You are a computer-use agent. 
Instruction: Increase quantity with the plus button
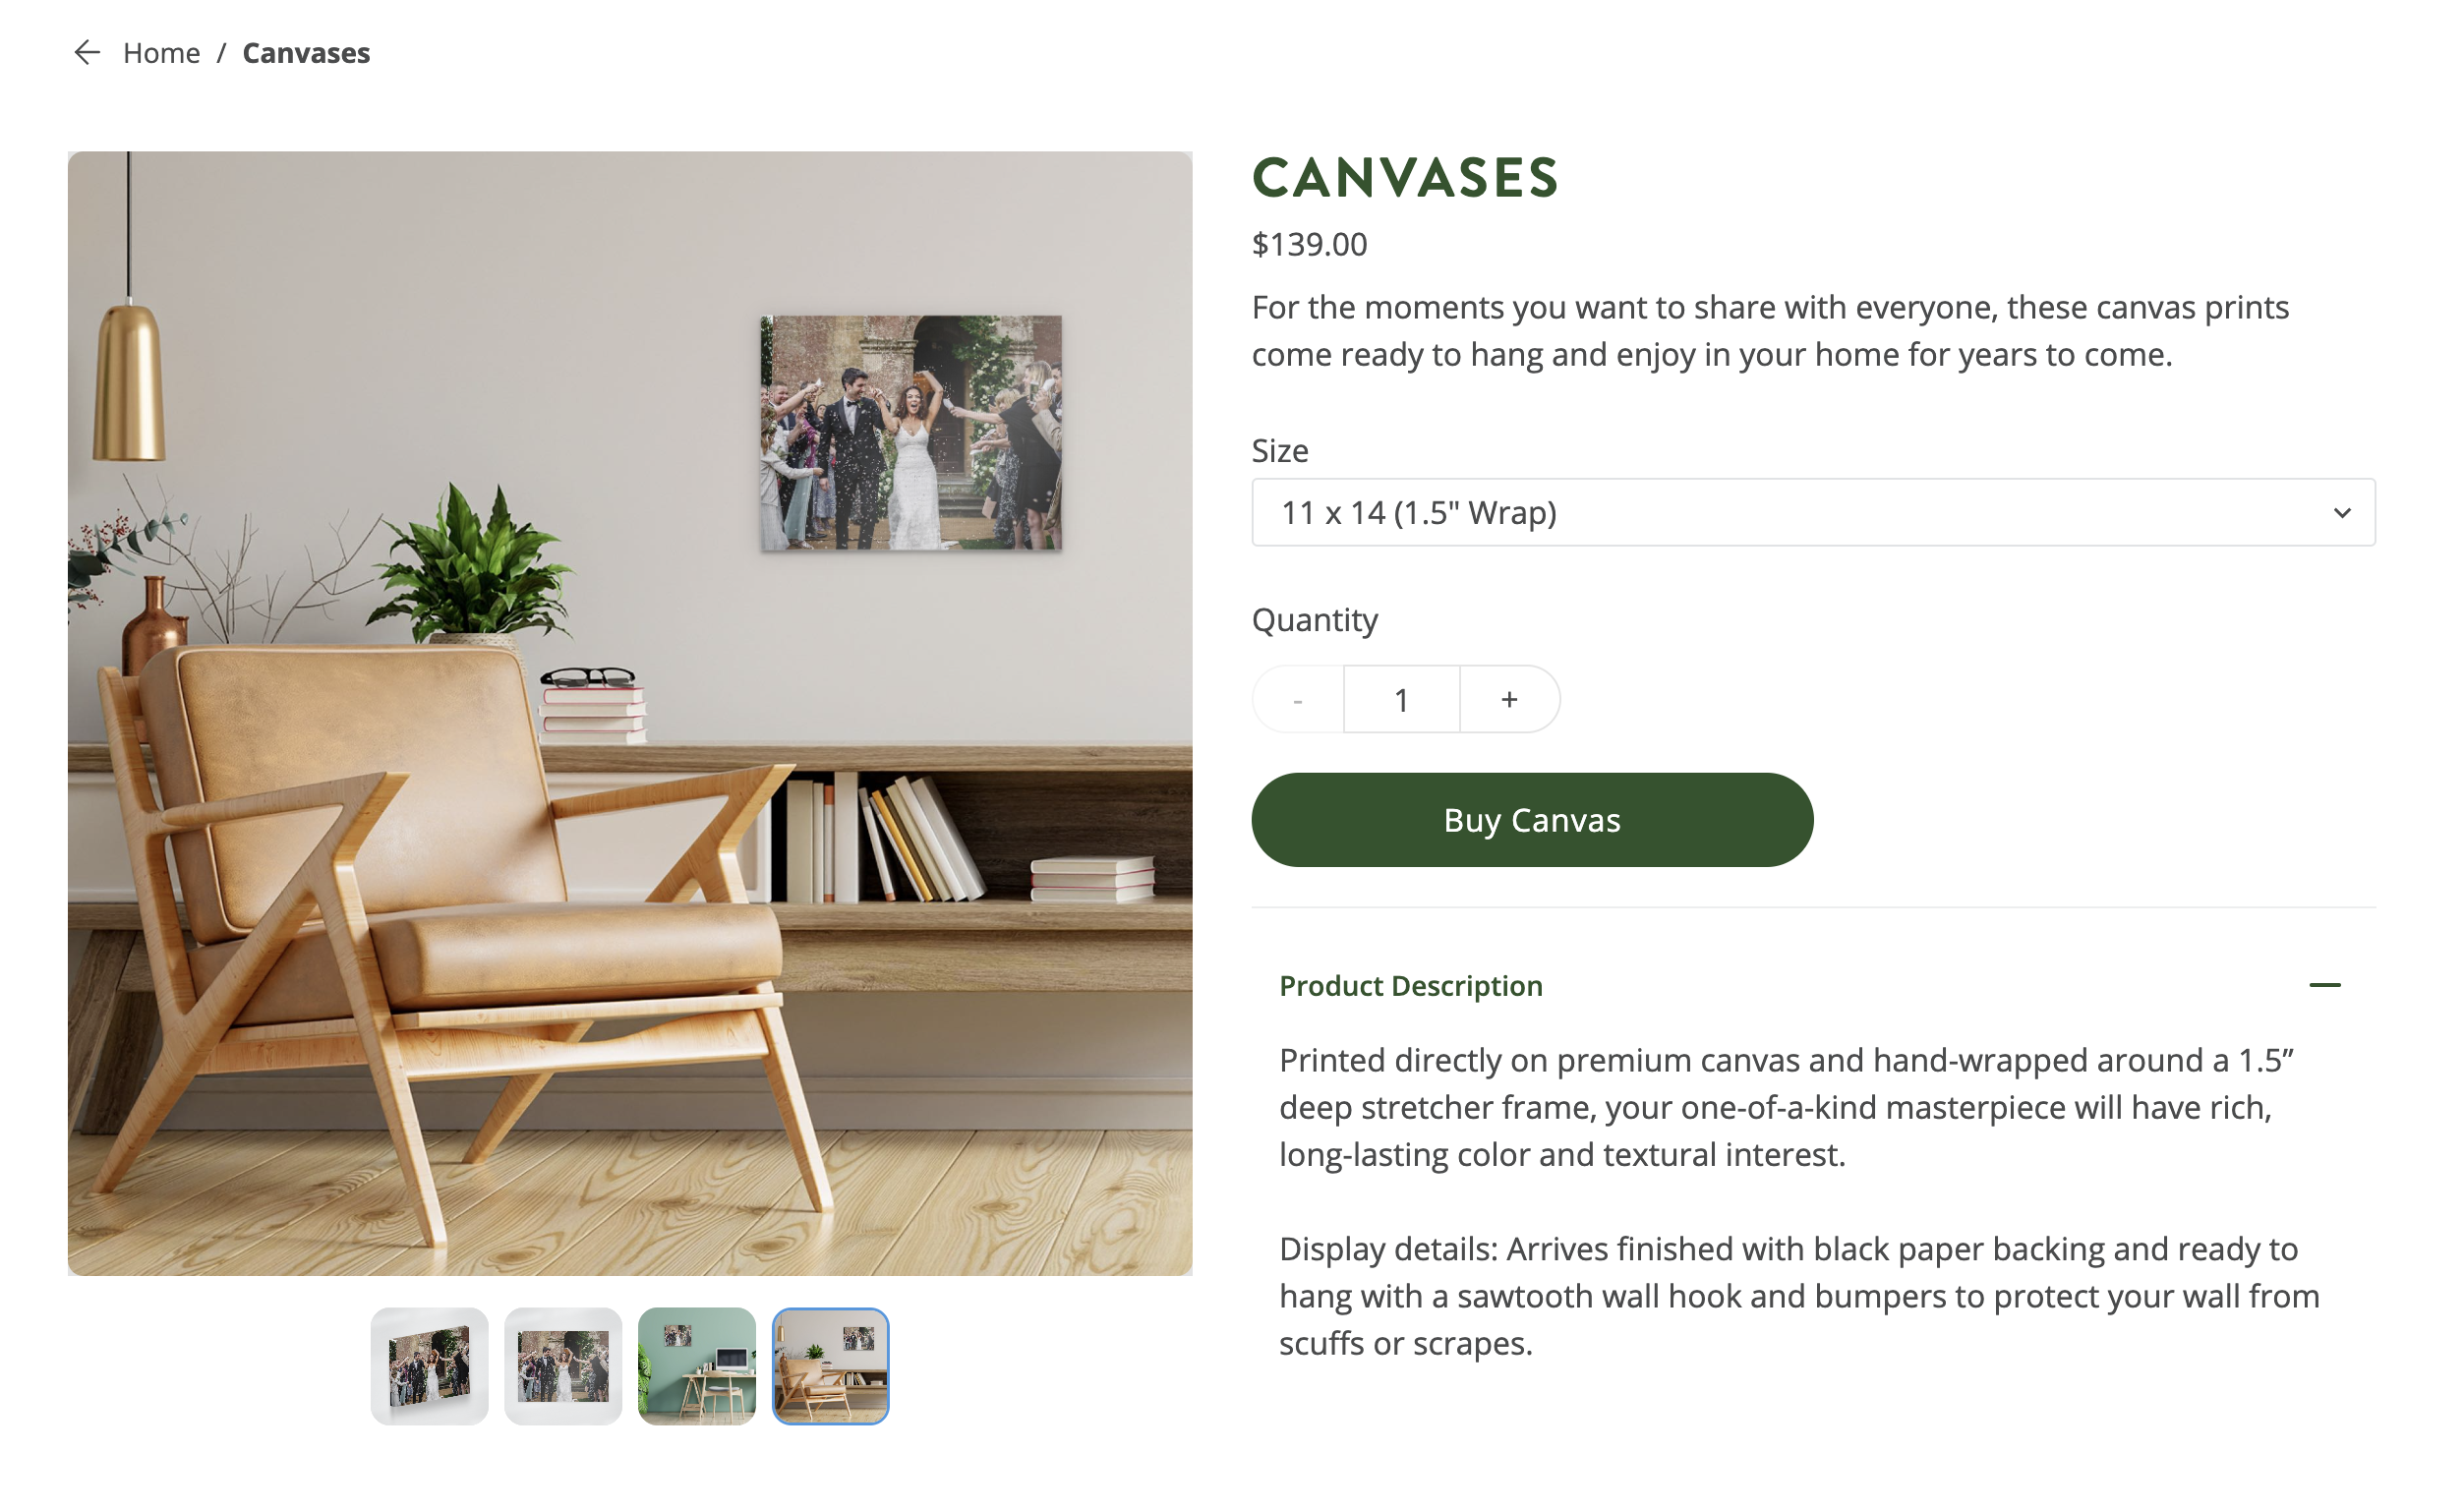click(x=1509, y=699)
